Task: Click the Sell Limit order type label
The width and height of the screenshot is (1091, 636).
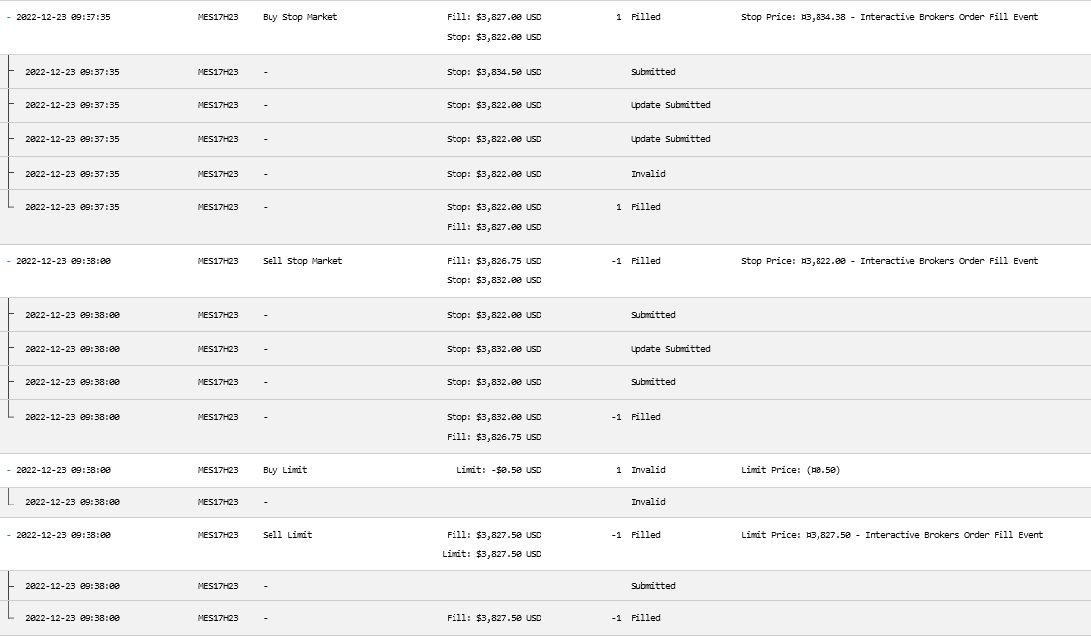Action: [x=287, y=535]
